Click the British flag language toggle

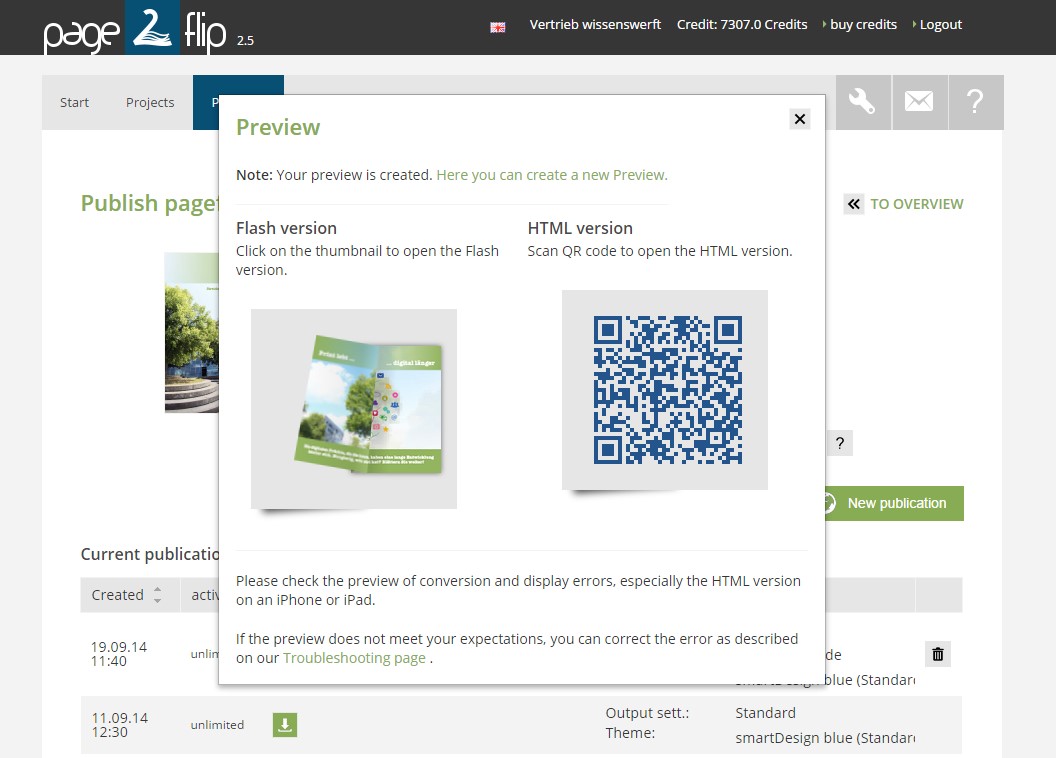pyautogui.click(x=497, y=27)
